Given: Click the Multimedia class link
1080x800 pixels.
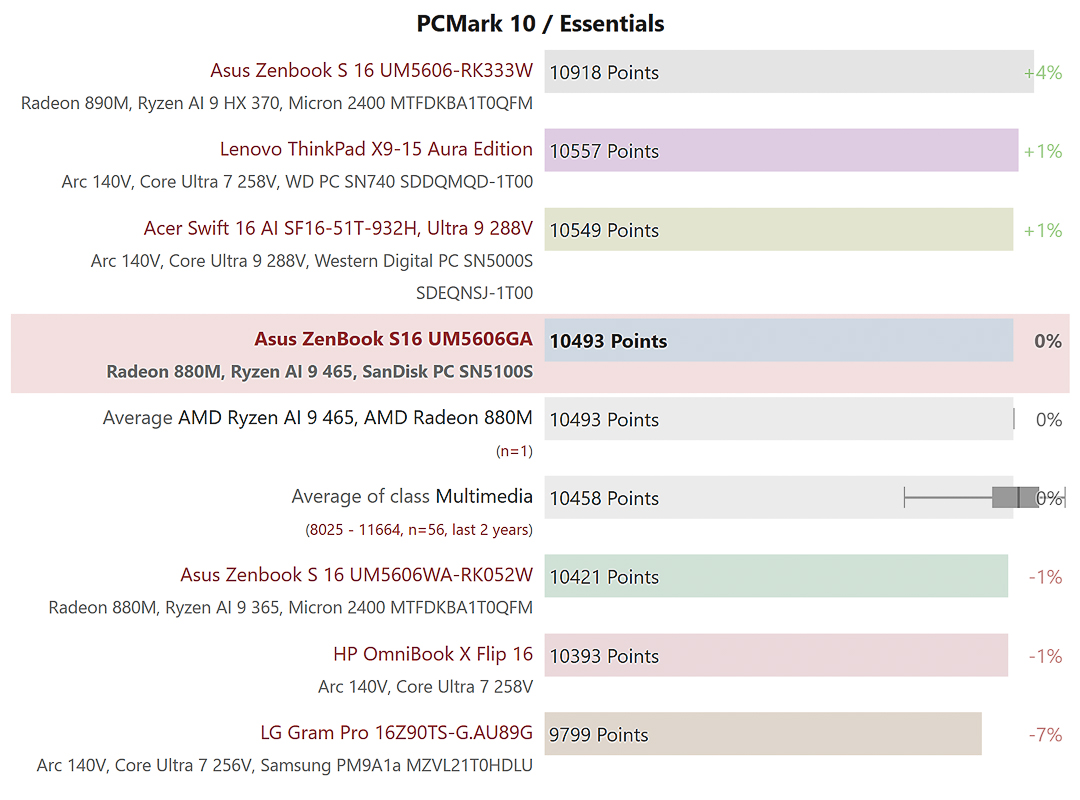Looking at the screenshot, I should 484,497.
